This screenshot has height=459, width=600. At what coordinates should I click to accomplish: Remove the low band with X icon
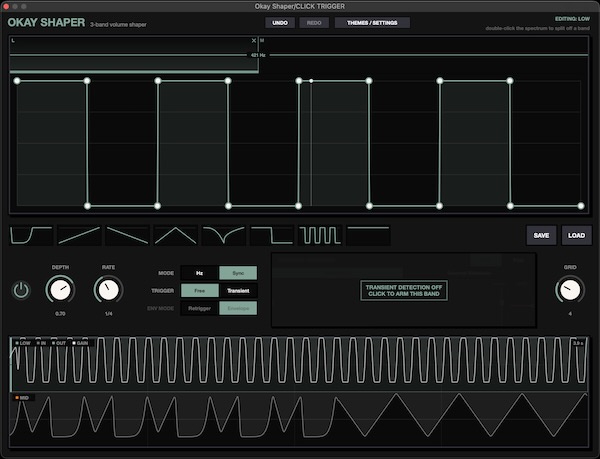point(254,41)
